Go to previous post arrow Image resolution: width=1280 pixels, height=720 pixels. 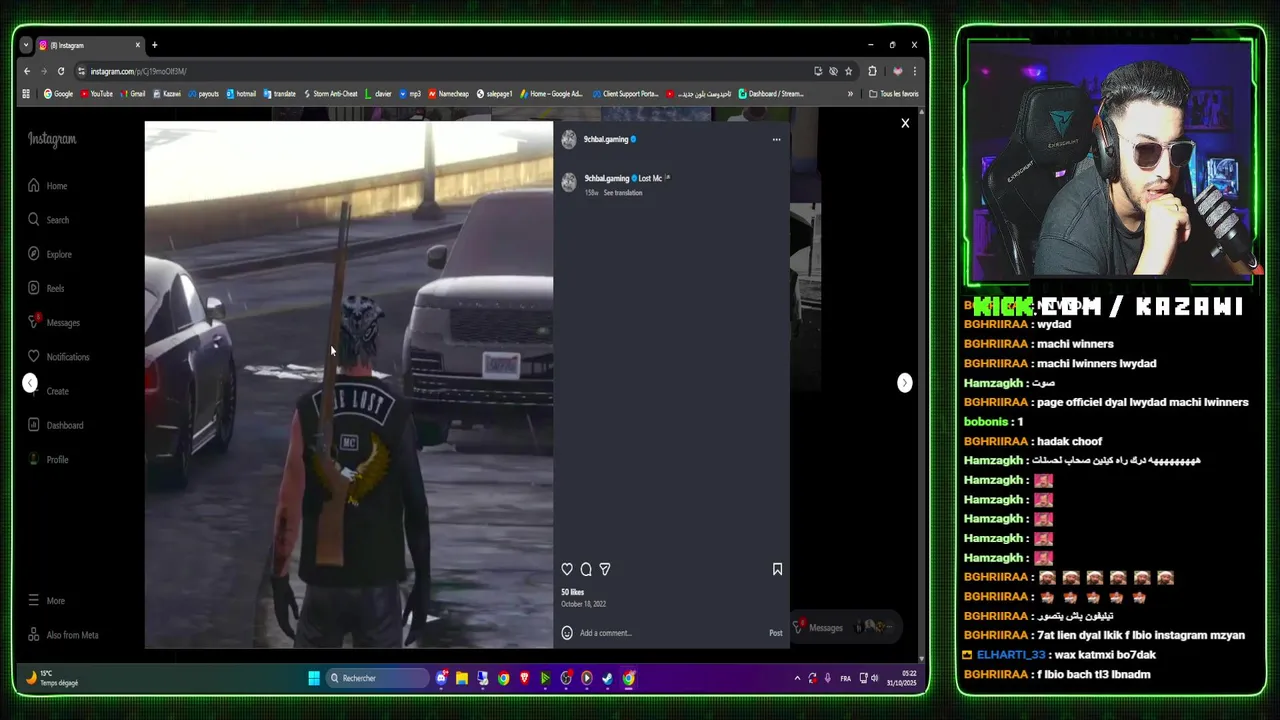coord(30,383)
